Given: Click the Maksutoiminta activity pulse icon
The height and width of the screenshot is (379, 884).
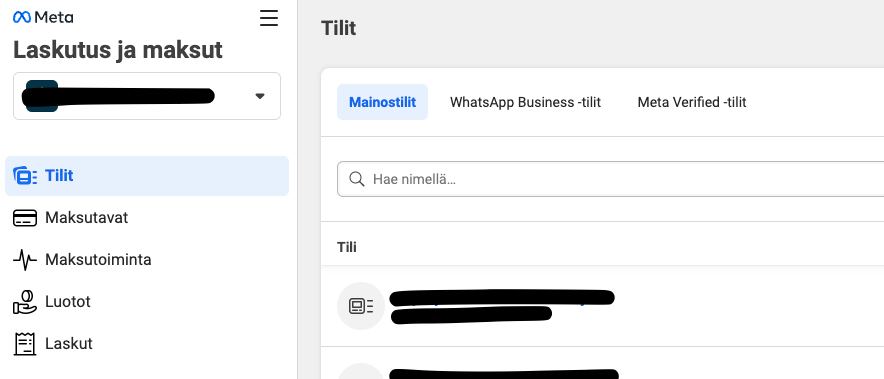Looking at the screenshot, I should [24, 260].
